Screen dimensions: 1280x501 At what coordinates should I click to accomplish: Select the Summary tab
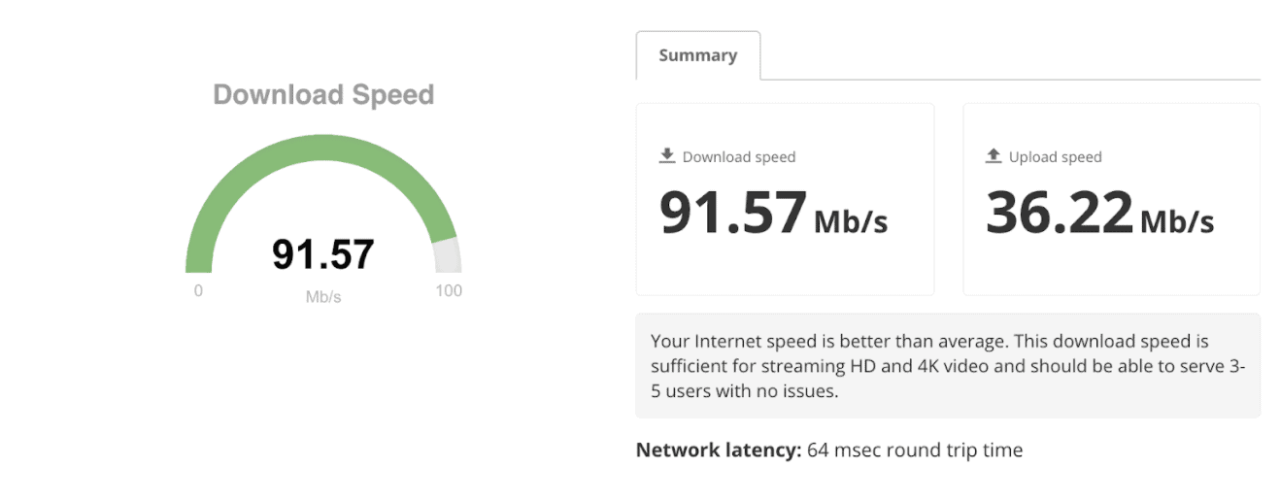698,55
